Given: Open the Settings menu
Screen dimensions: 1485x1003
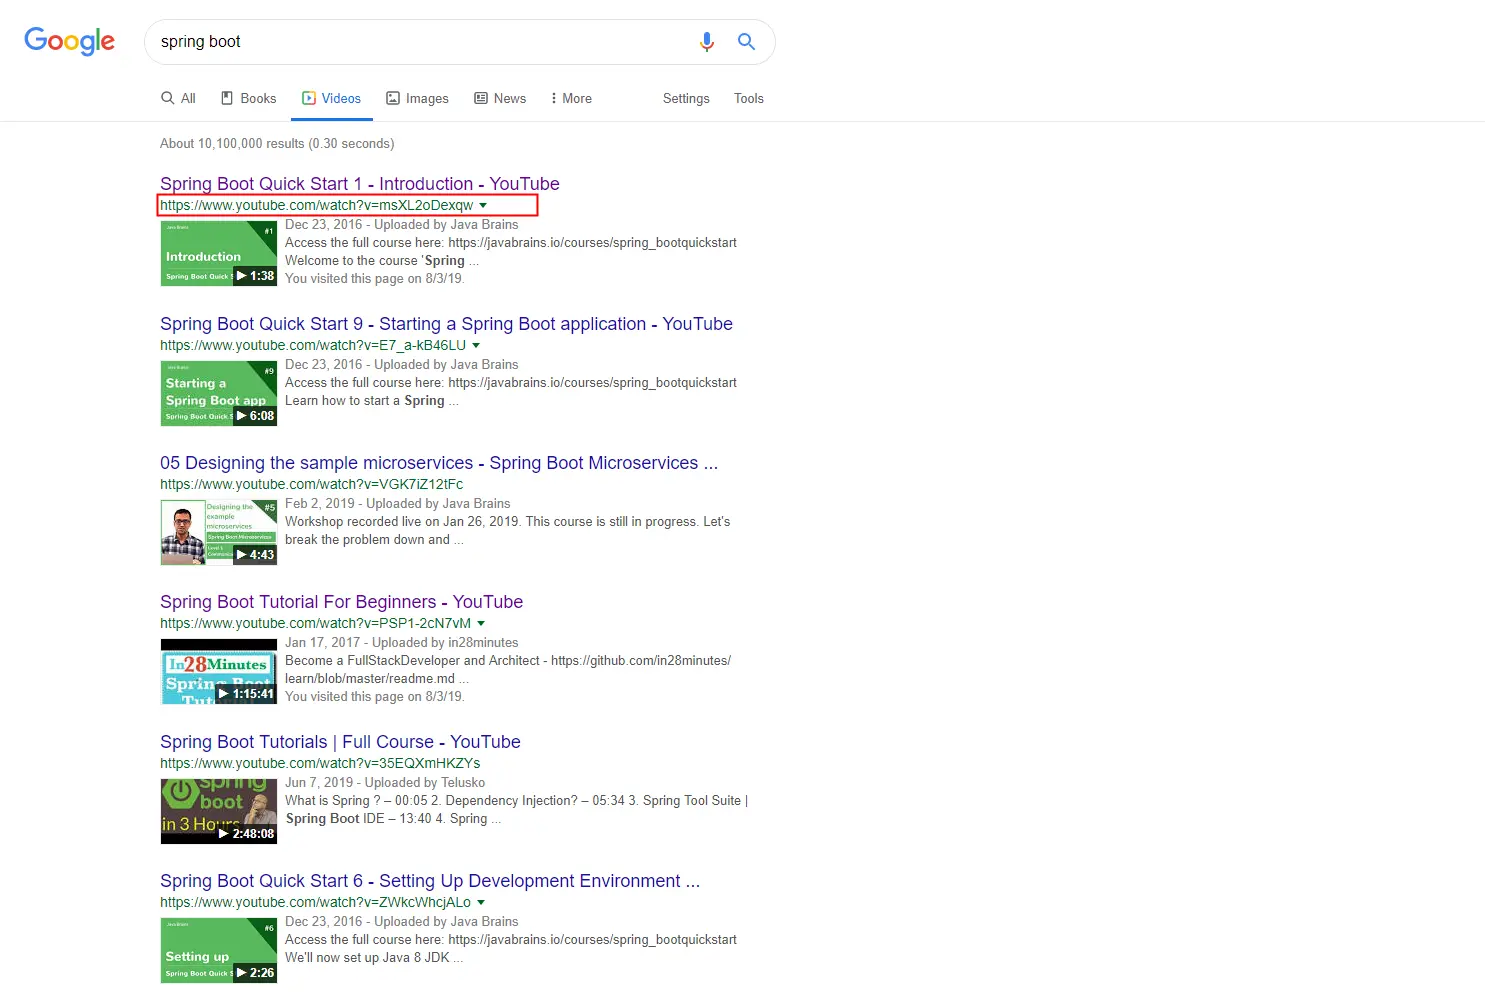Looking at the screenshot, I should 686,98.
